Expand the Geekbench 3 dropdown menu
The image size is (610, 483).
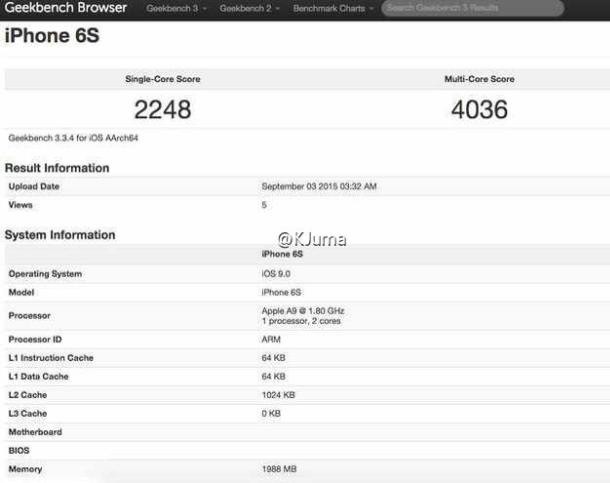coord(176,8)
